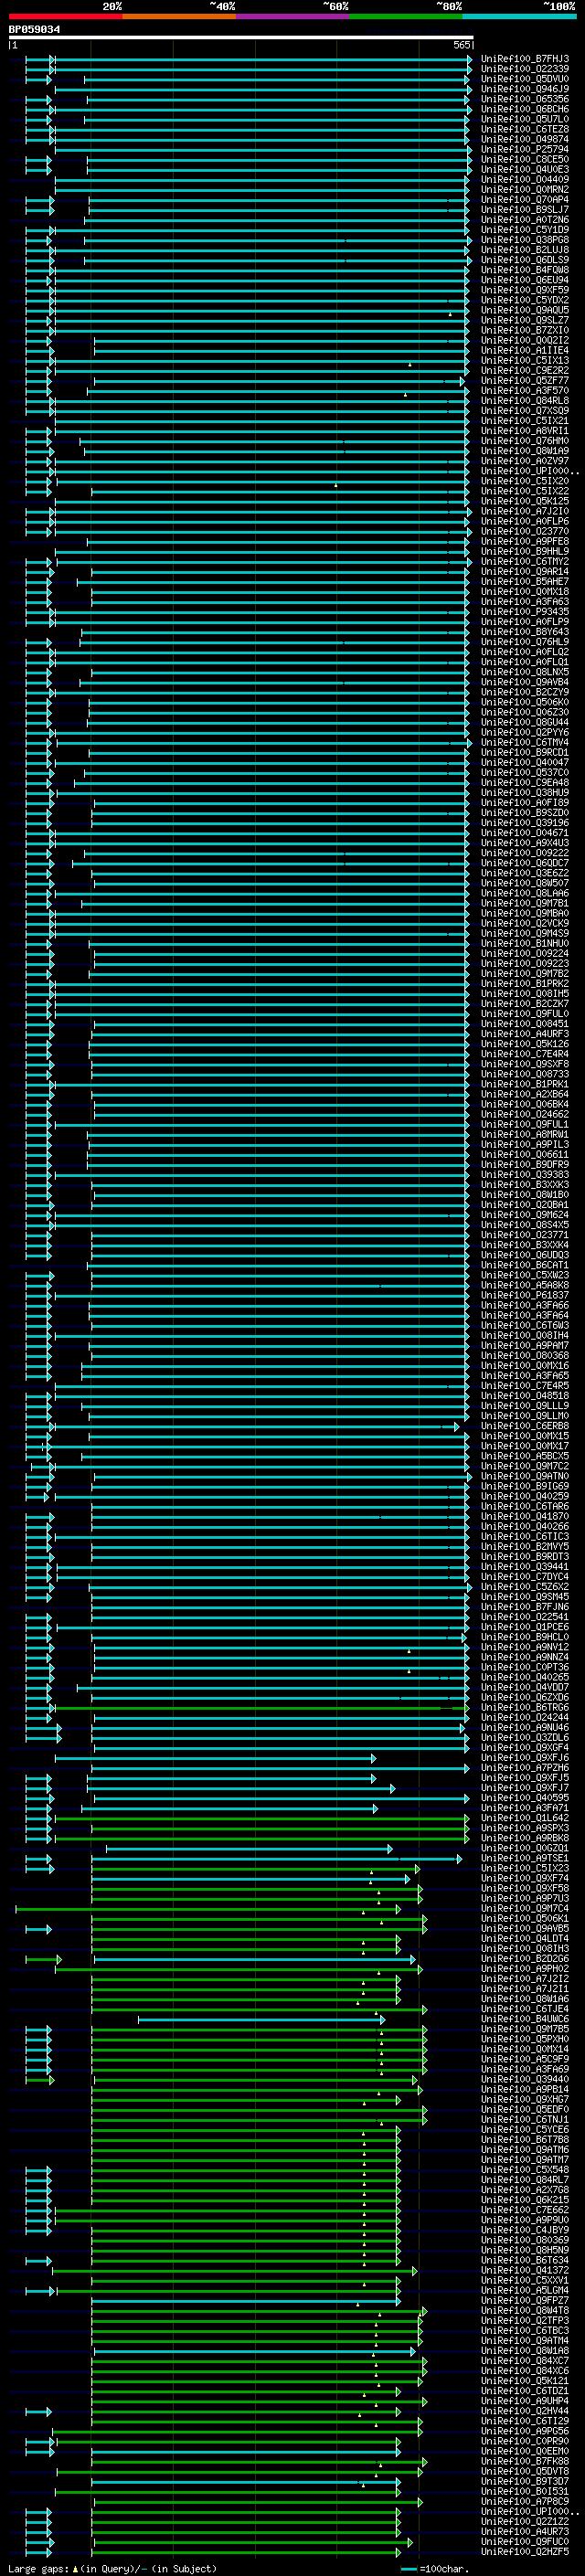Click the UniRef100_Q2HZF5 label

(x=525, y=2552)
